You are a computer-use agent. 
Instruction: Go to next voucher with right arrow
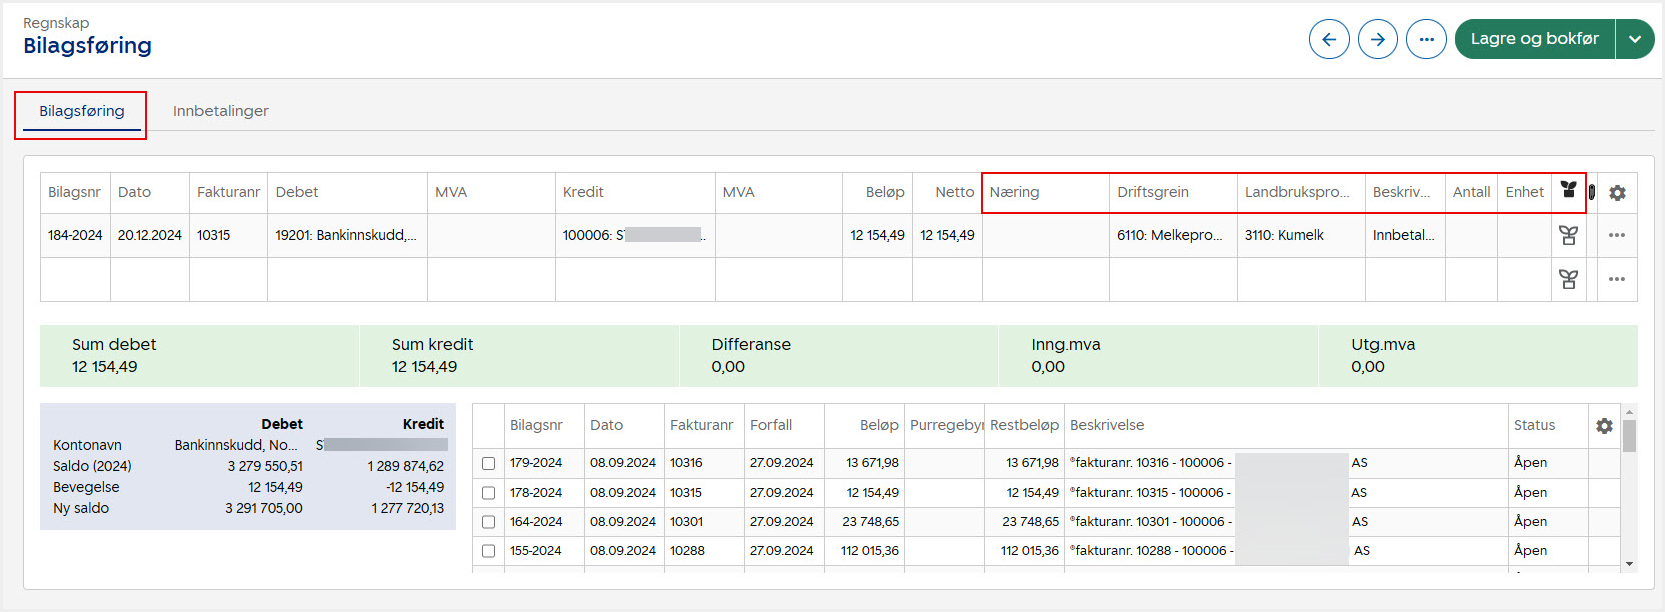[1377, 39]
